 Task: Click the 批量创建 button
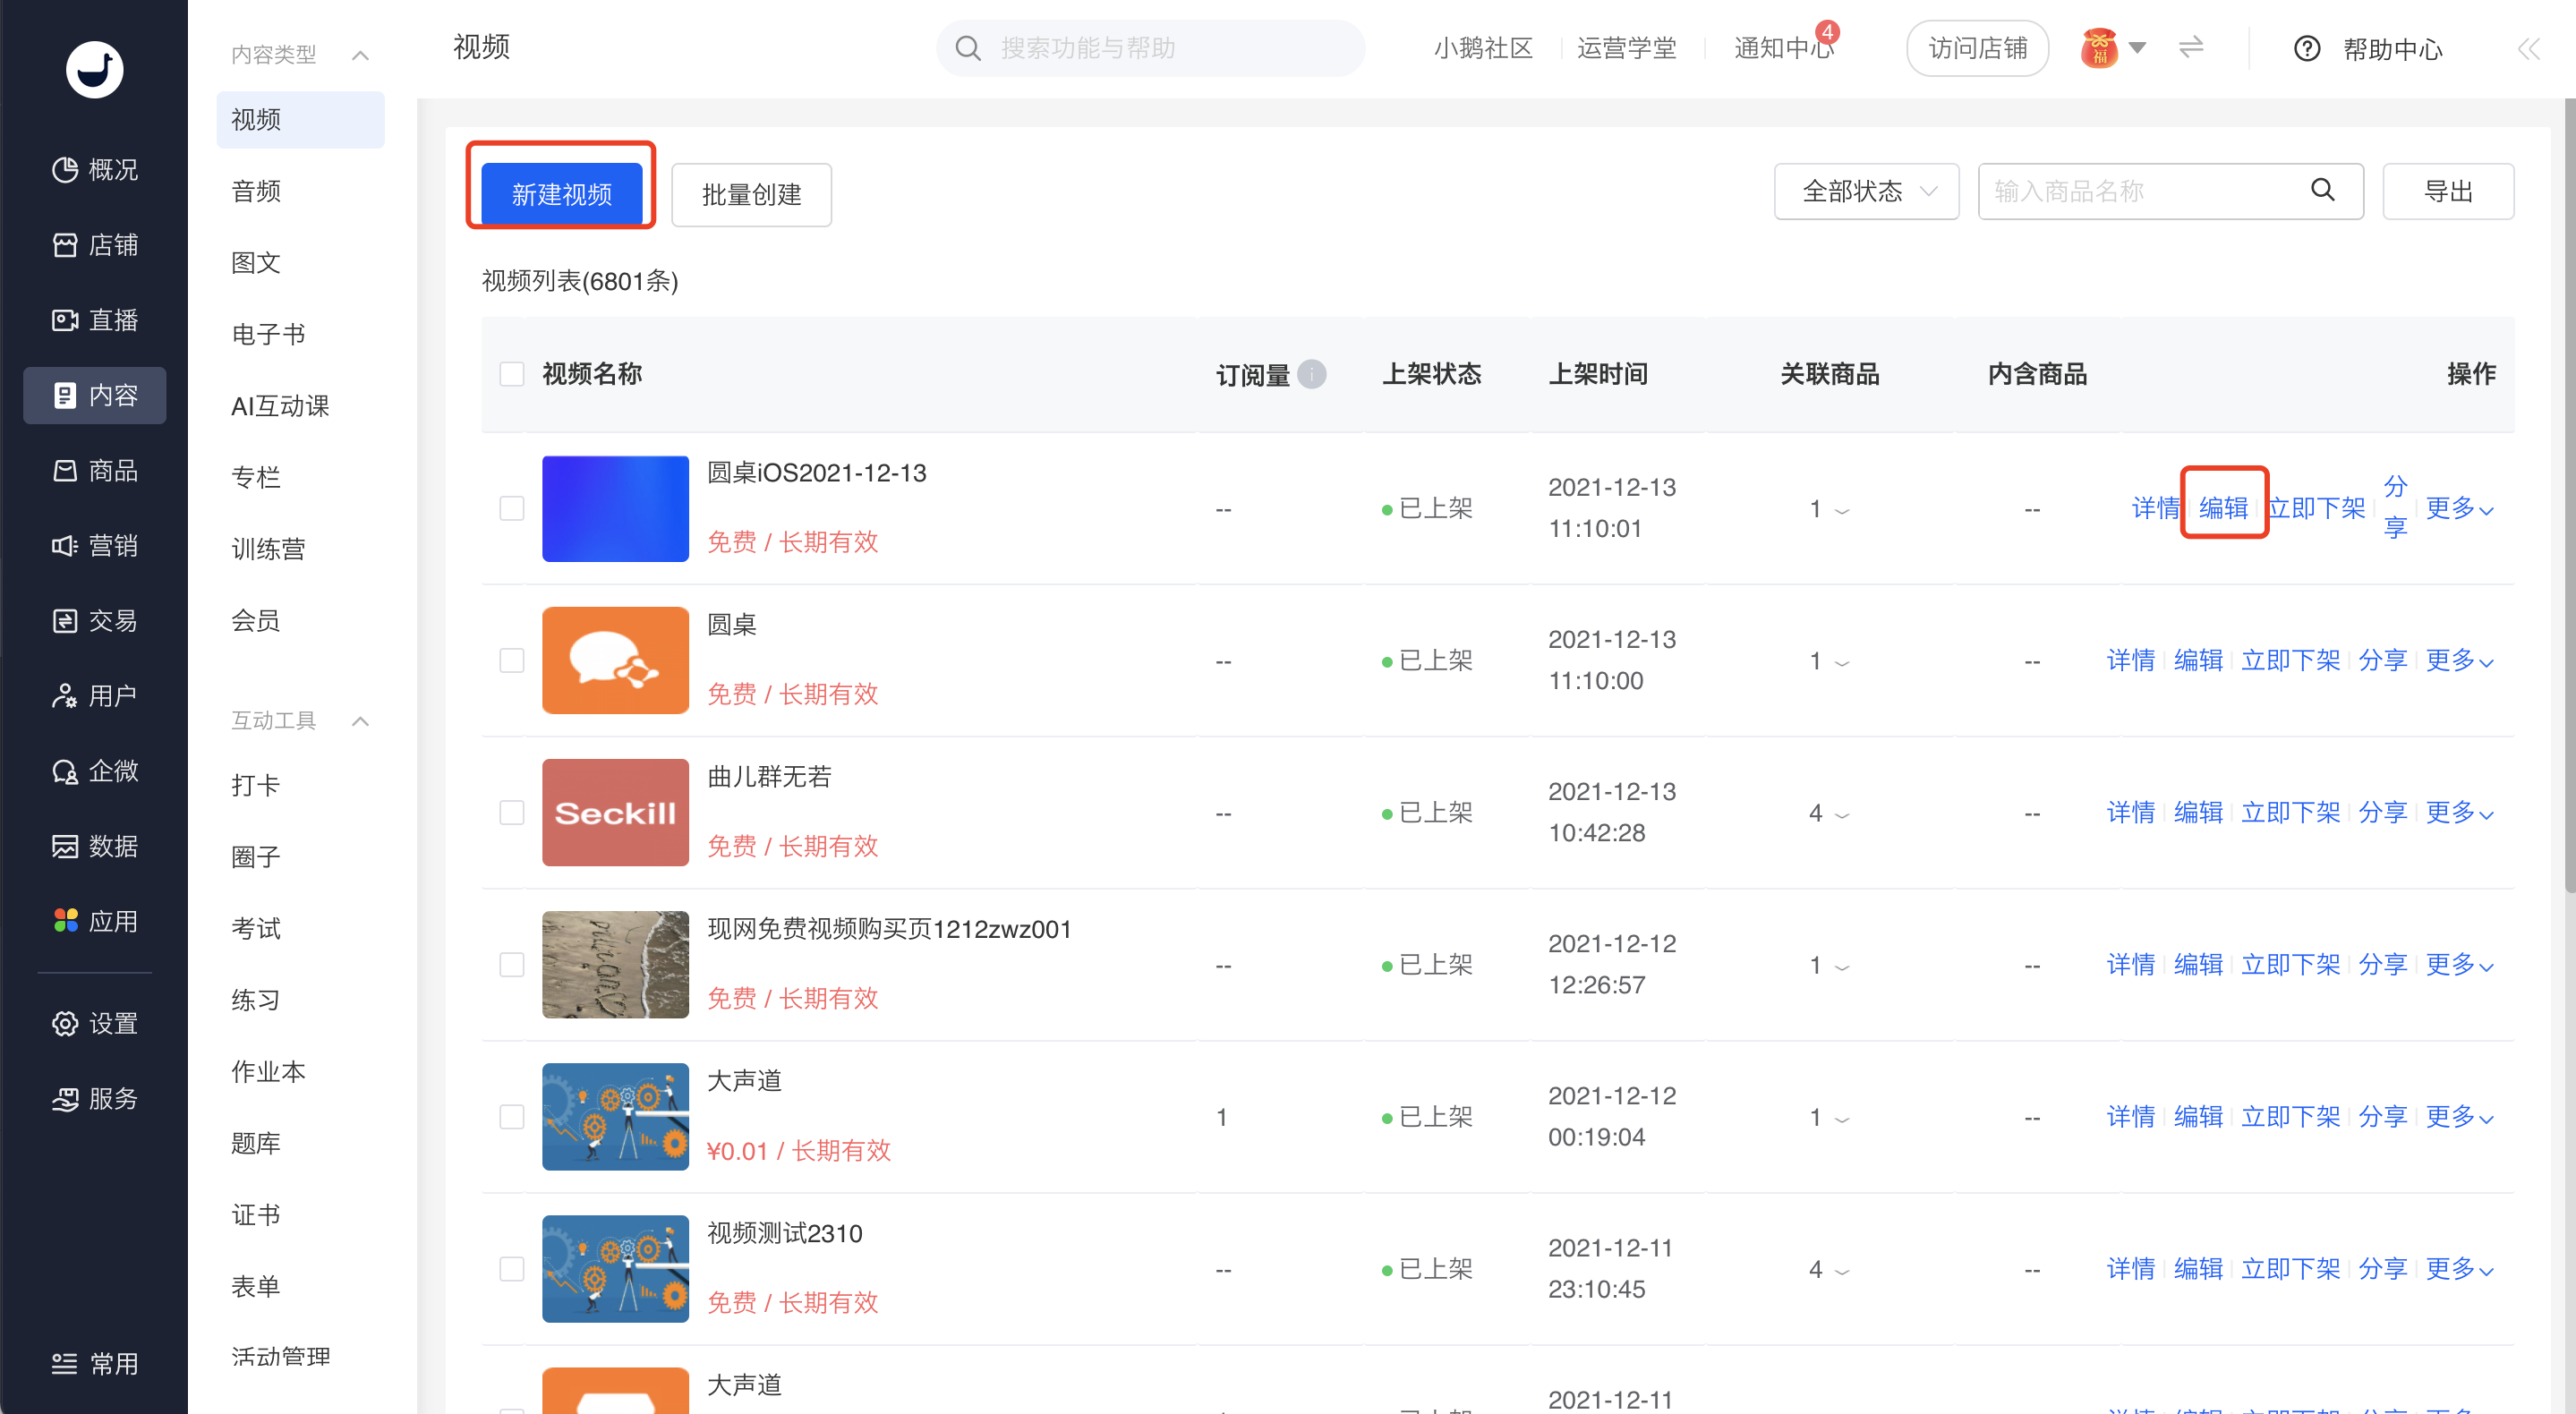click(x=751, y=194)
